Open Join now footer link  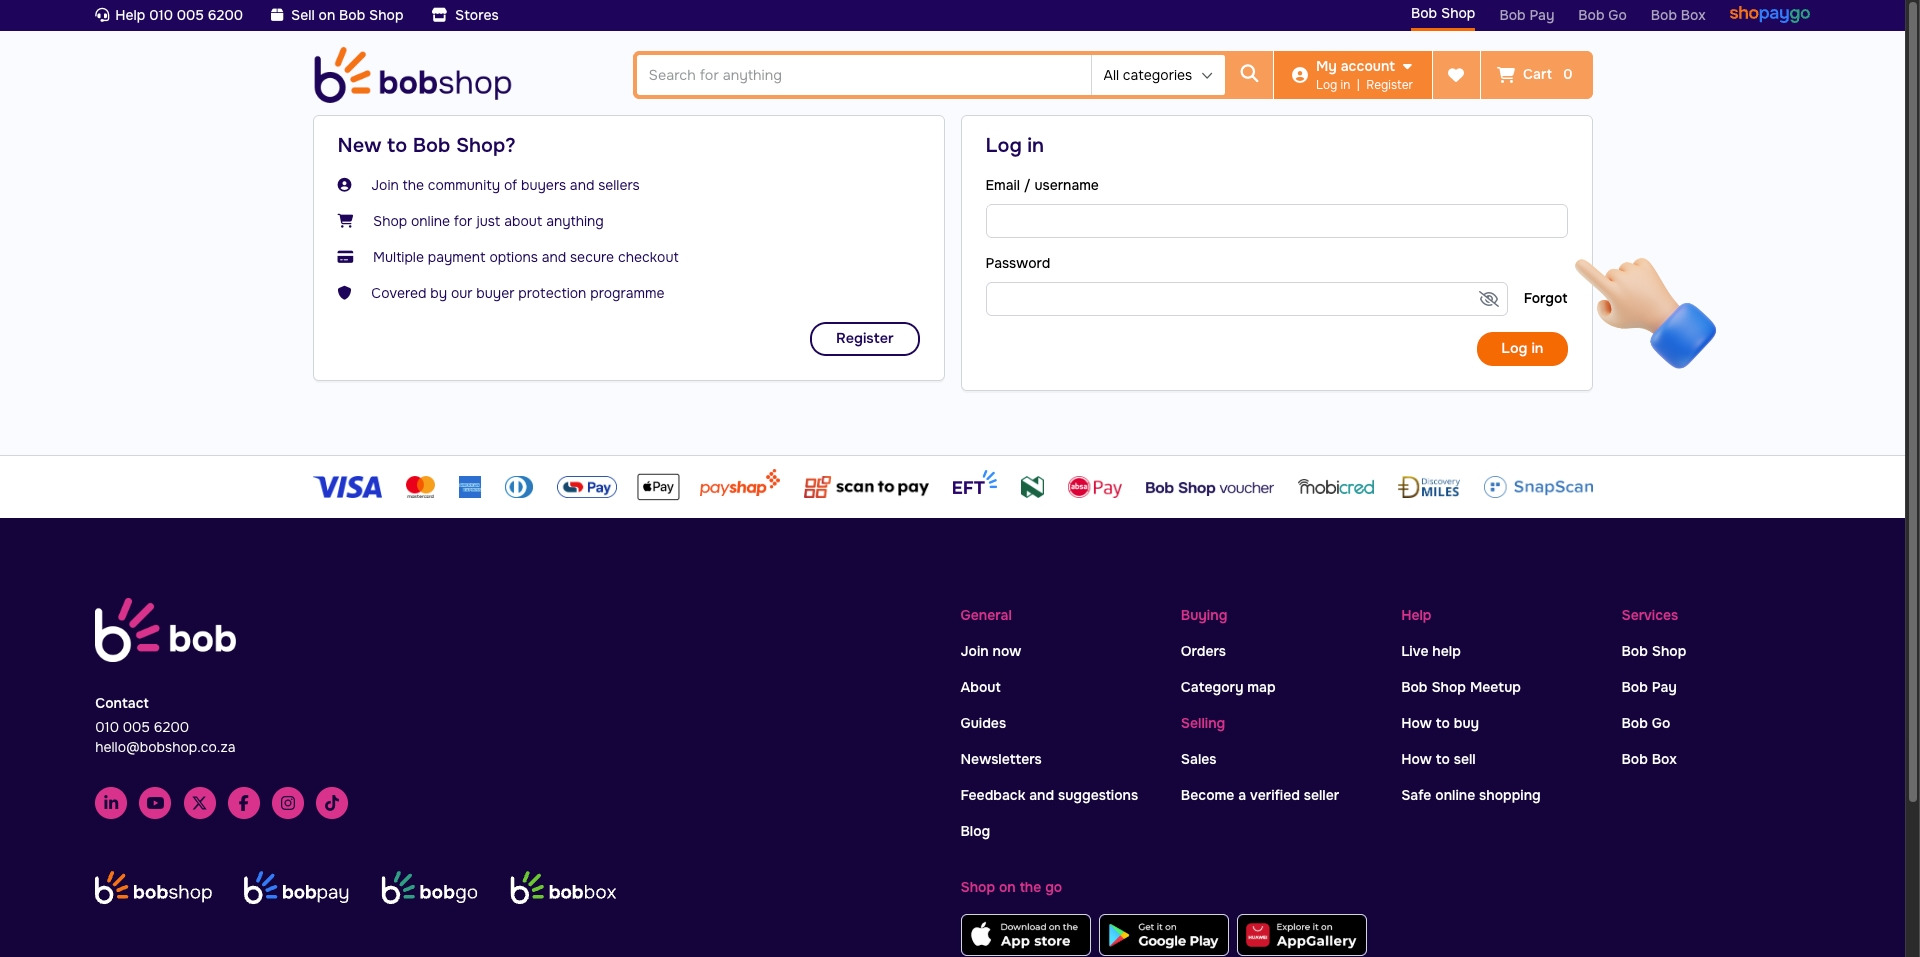pos(990,651)
